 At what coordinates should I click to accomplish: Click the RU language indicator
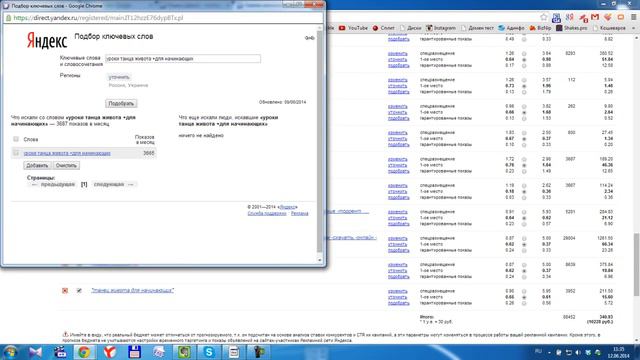(x=538, y=351)
